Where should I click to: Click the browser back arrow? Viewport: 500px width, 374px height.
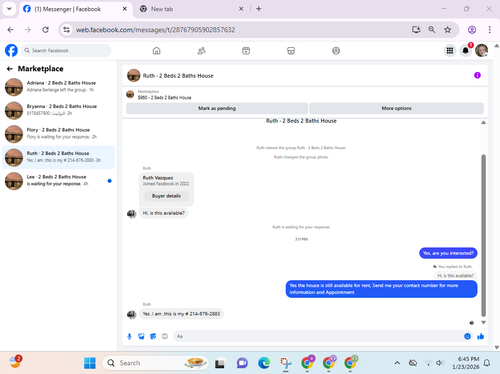click(x=10, y=30)
